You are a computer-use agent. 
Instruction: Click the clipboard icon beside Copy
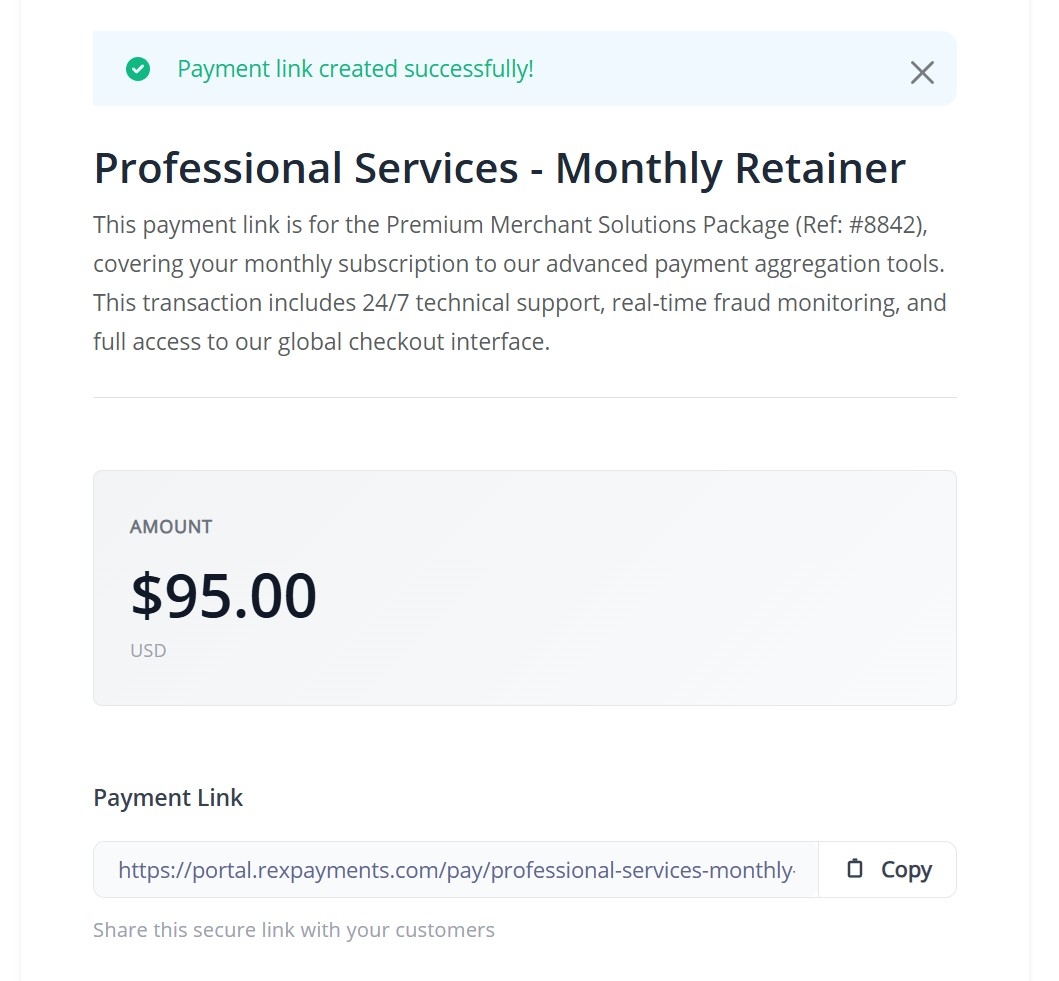[x=854, y=869]
